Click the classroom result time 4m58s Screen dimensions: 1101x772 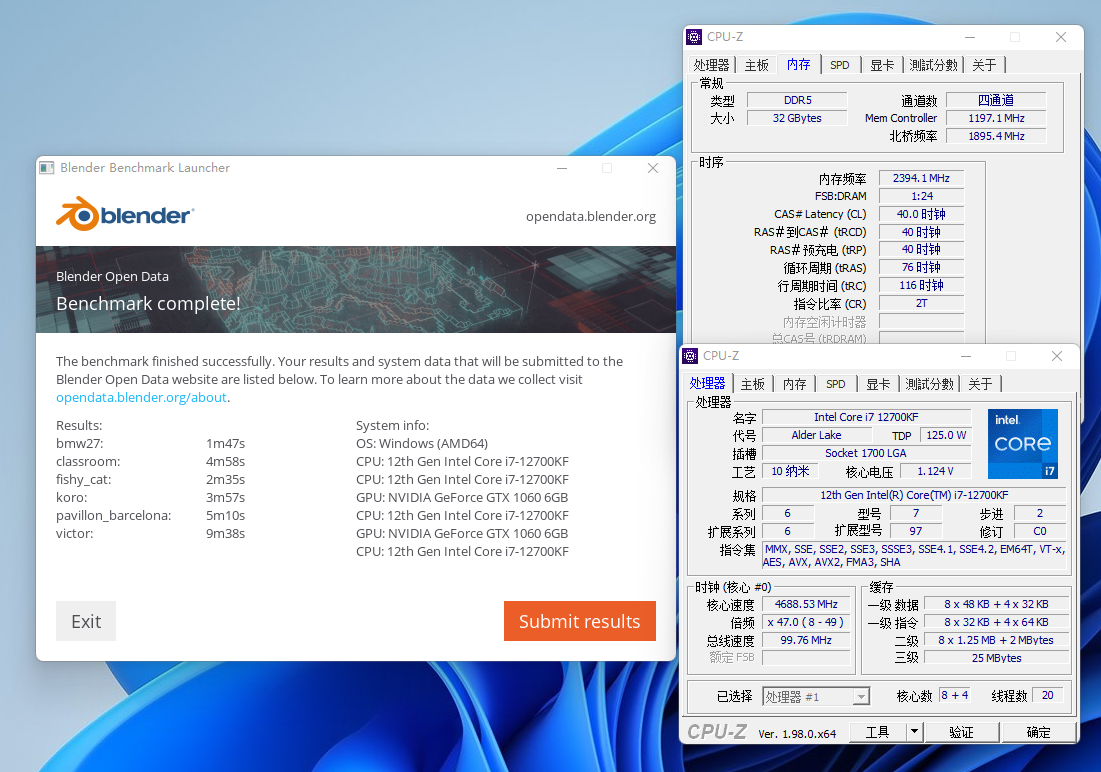(x=225, y=462)
